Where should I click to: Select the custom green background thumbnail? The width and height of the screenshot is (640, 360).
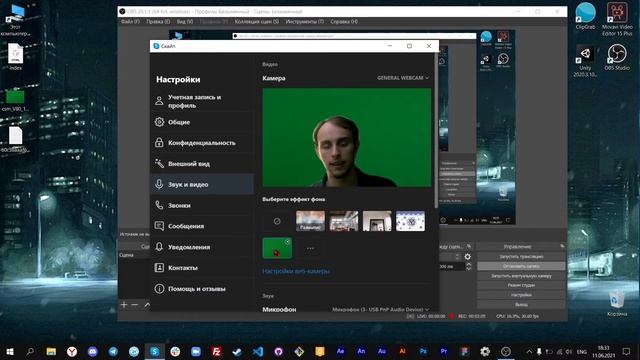[277, 248]
